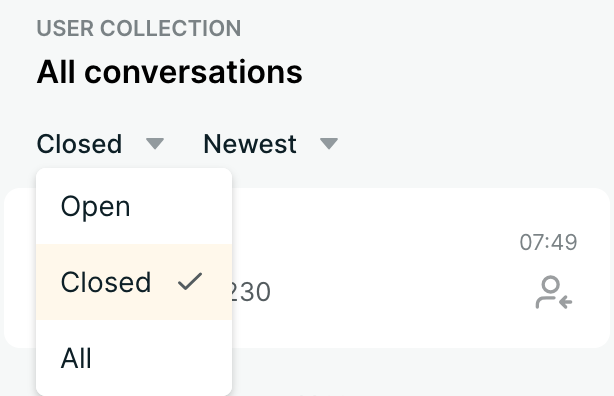Click the USER COLLECTION label

(139, 28)
